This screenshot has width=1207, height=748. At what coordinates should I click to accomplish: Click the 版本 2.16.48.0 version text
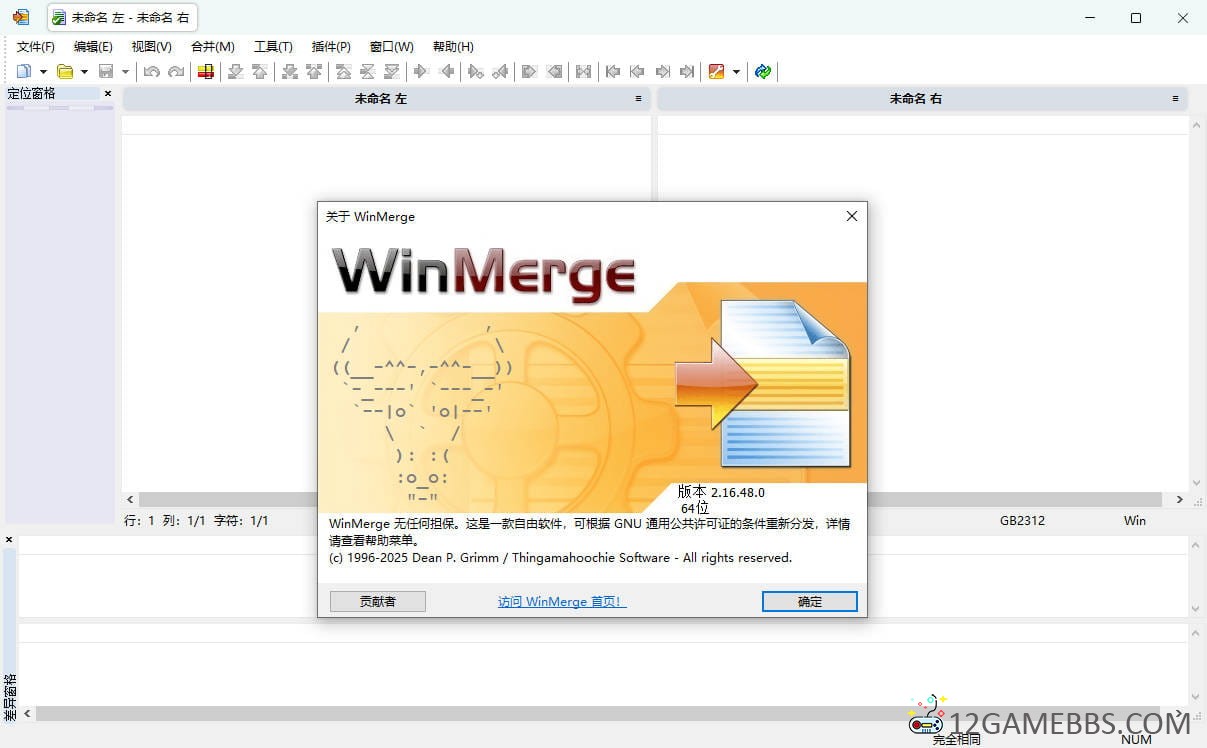coord(721,492)
